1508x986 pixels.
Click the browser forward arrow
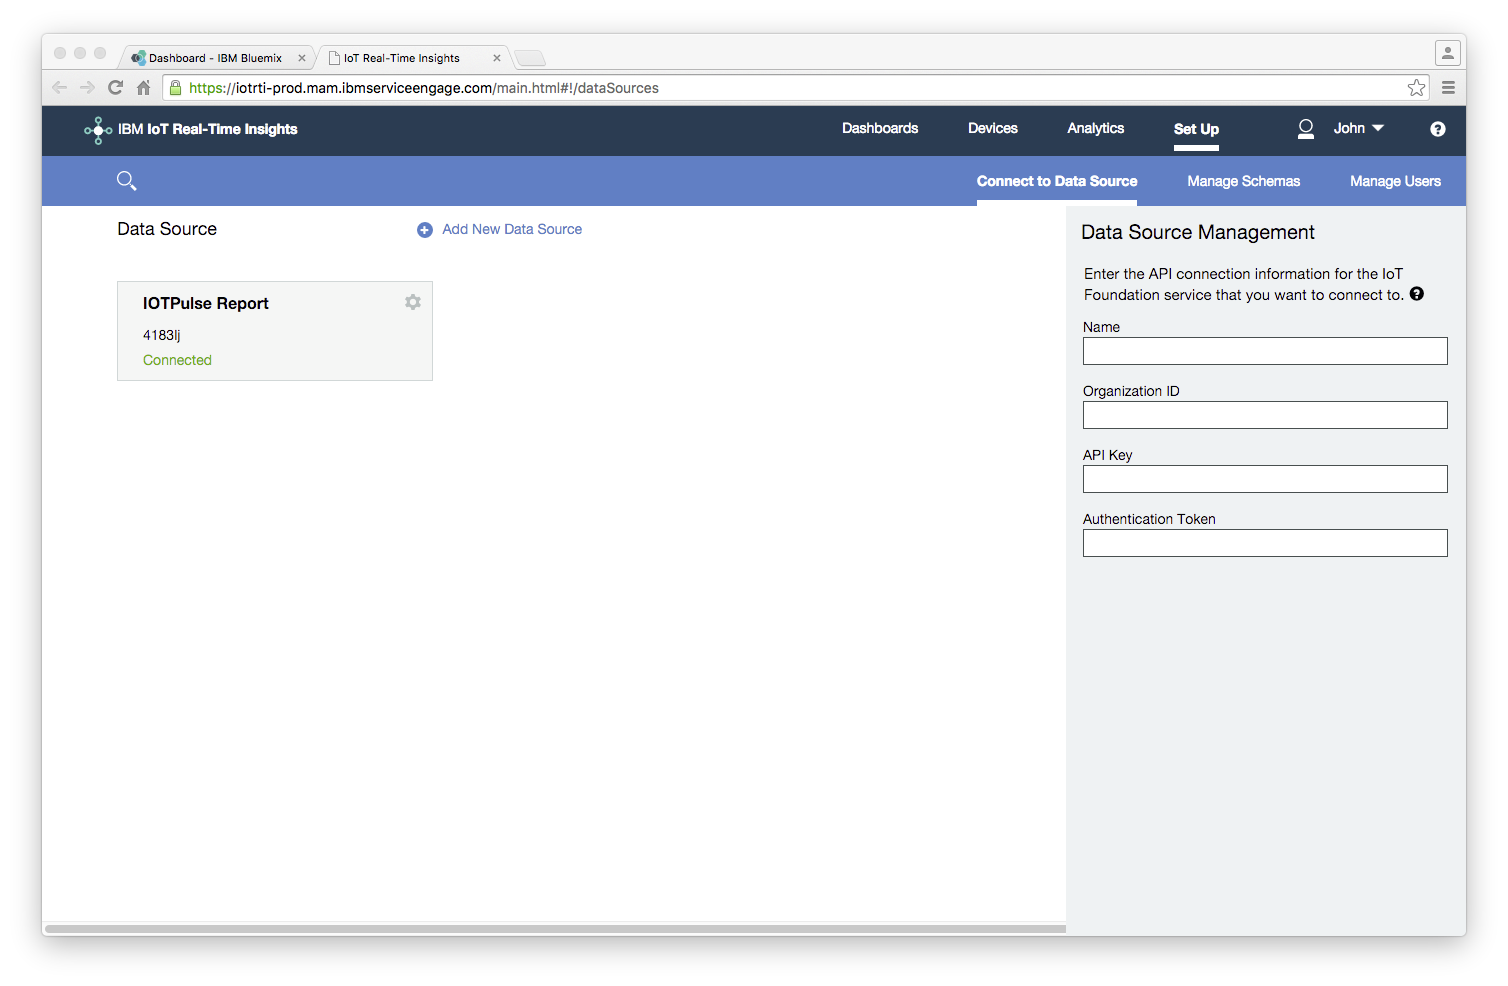tap(87, 88)
